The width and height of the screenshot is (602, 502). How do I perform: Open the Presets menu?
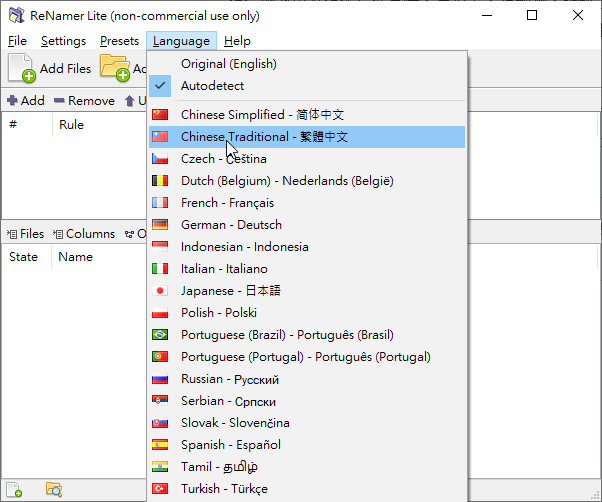[x=119, y=41]
